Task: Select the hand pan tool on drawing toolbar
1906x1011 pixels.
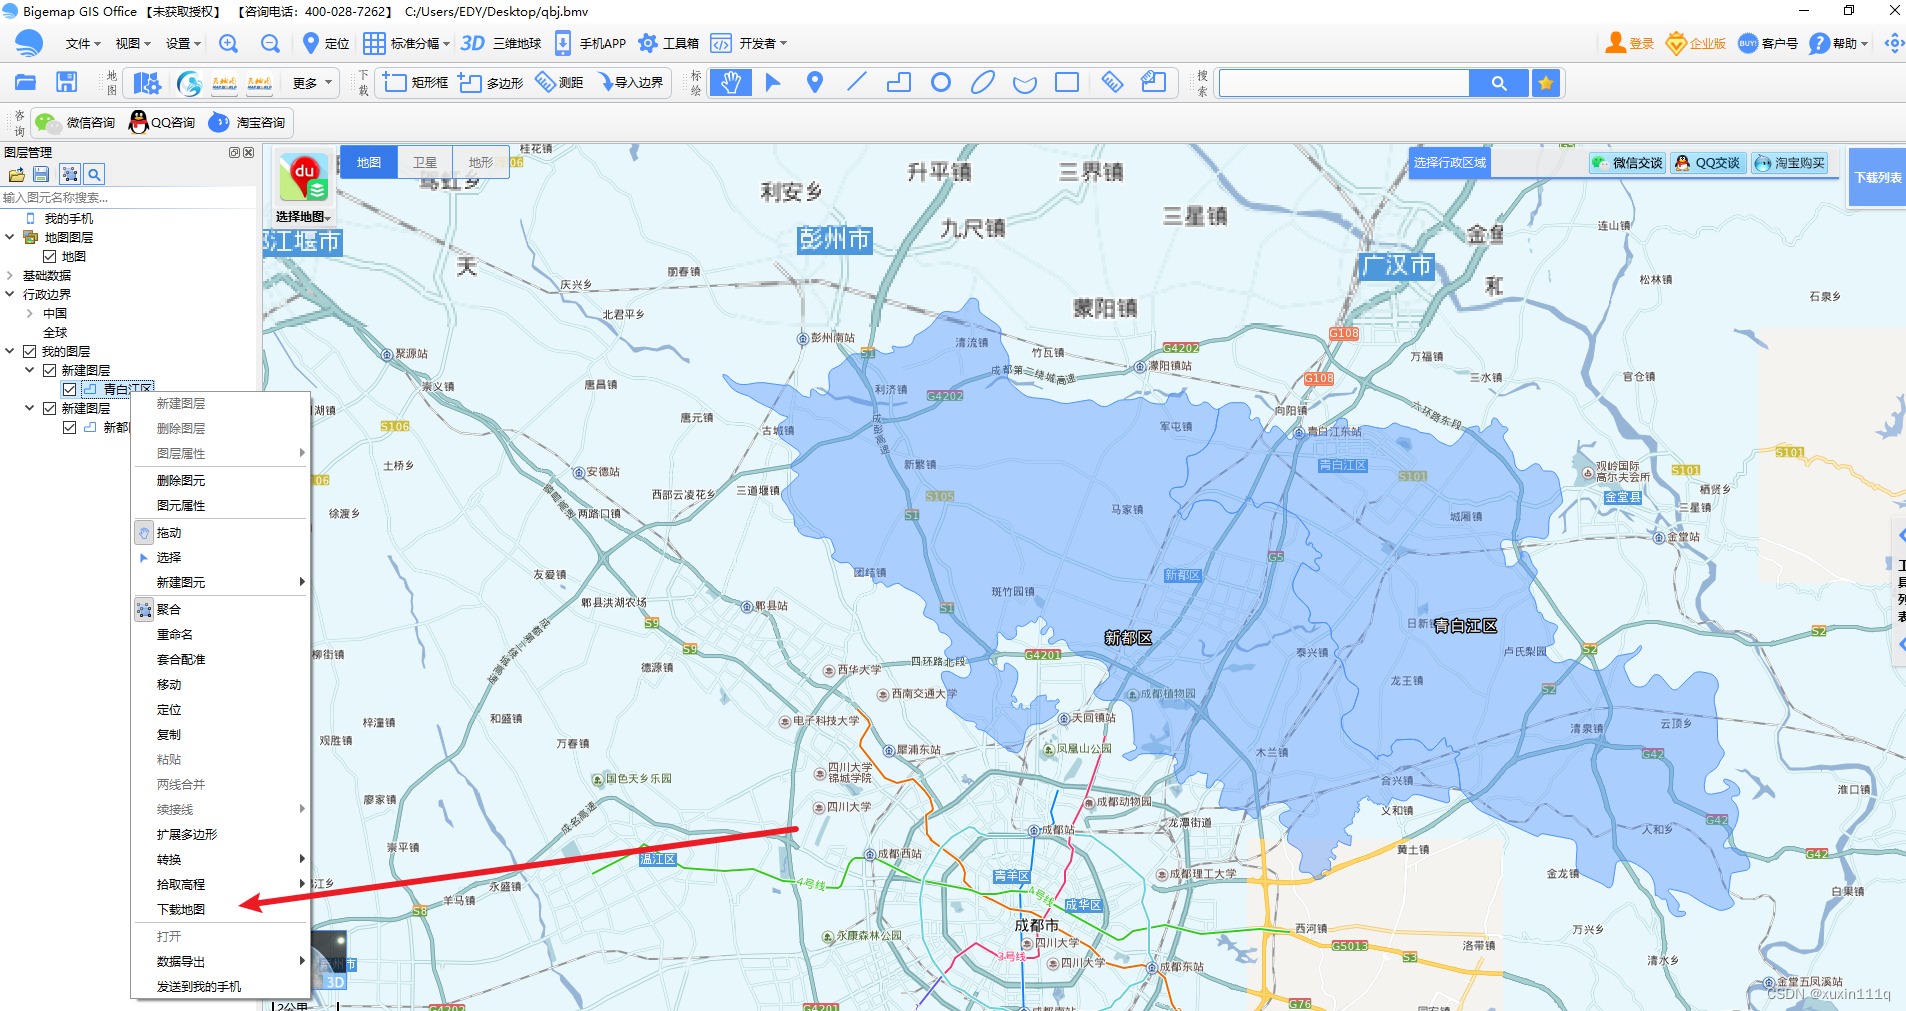Action: click(x=730, y=82)
